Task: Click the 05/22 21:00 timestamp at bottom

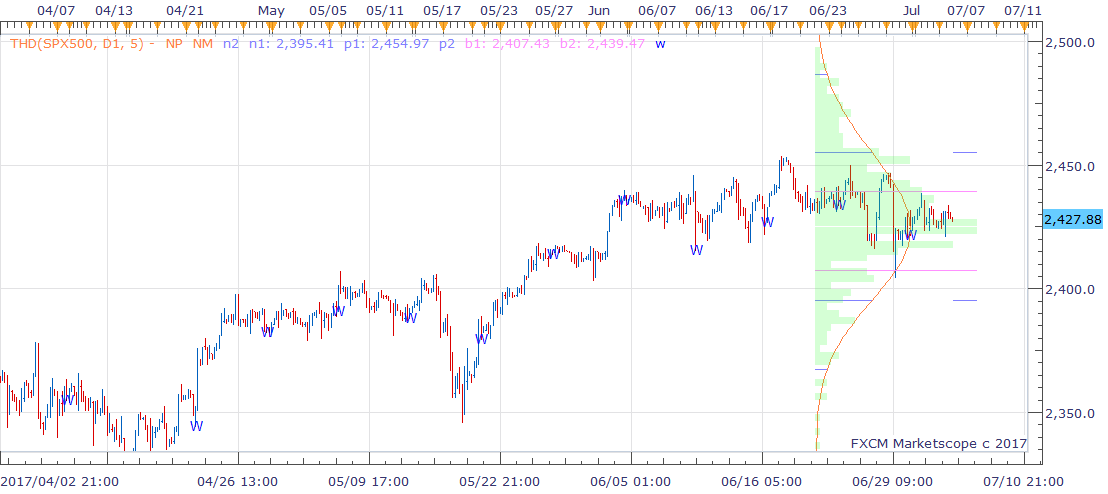Action: (499, 481)
